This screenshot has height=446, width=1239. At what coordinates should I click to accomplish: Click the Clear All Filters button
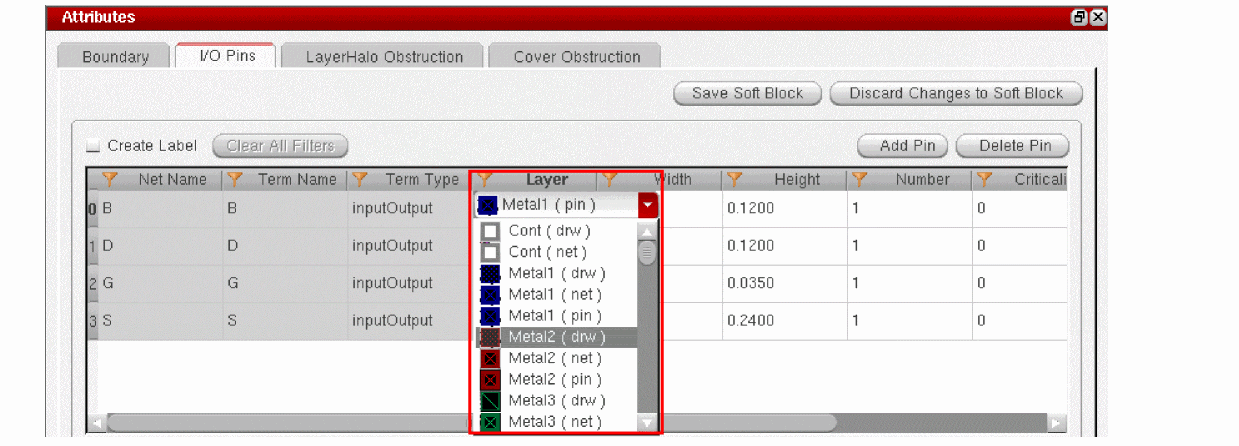coord(280,146)
